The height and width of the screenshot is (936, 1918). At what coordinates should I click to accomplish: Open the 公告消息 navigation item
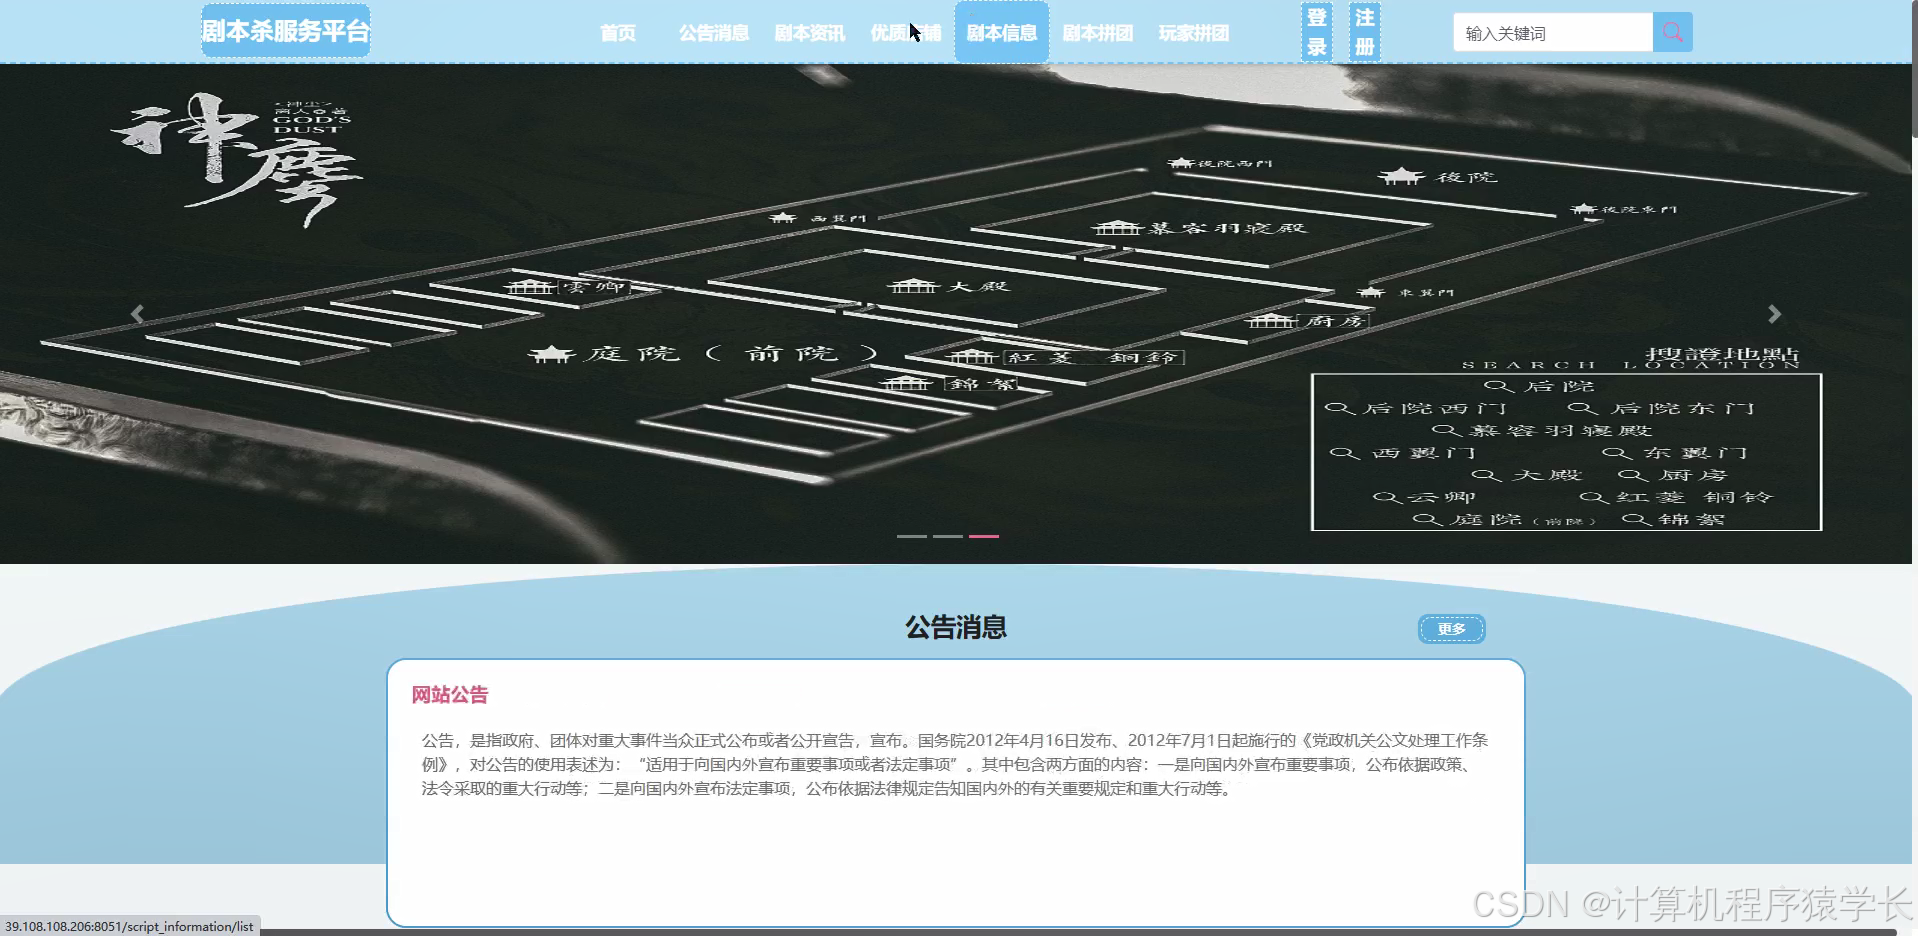[714, 33]
